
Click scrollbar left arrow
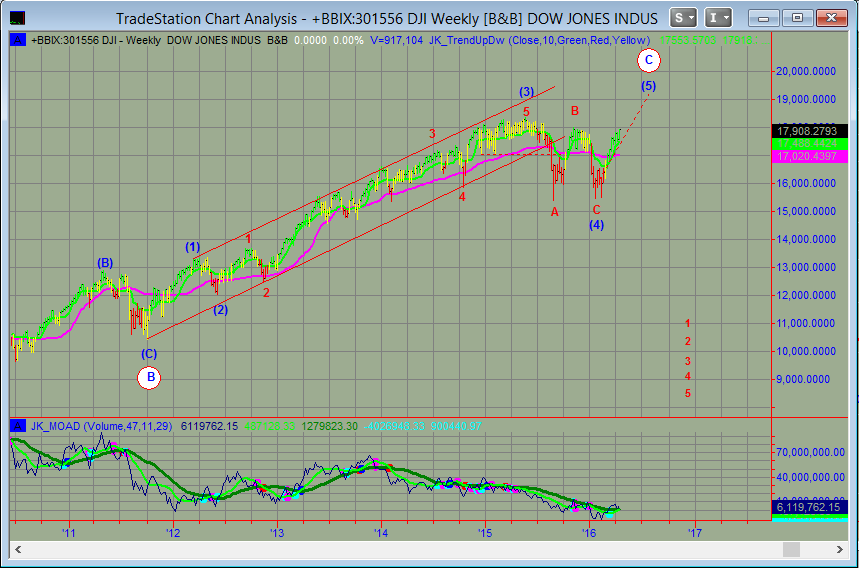point(18,549)
